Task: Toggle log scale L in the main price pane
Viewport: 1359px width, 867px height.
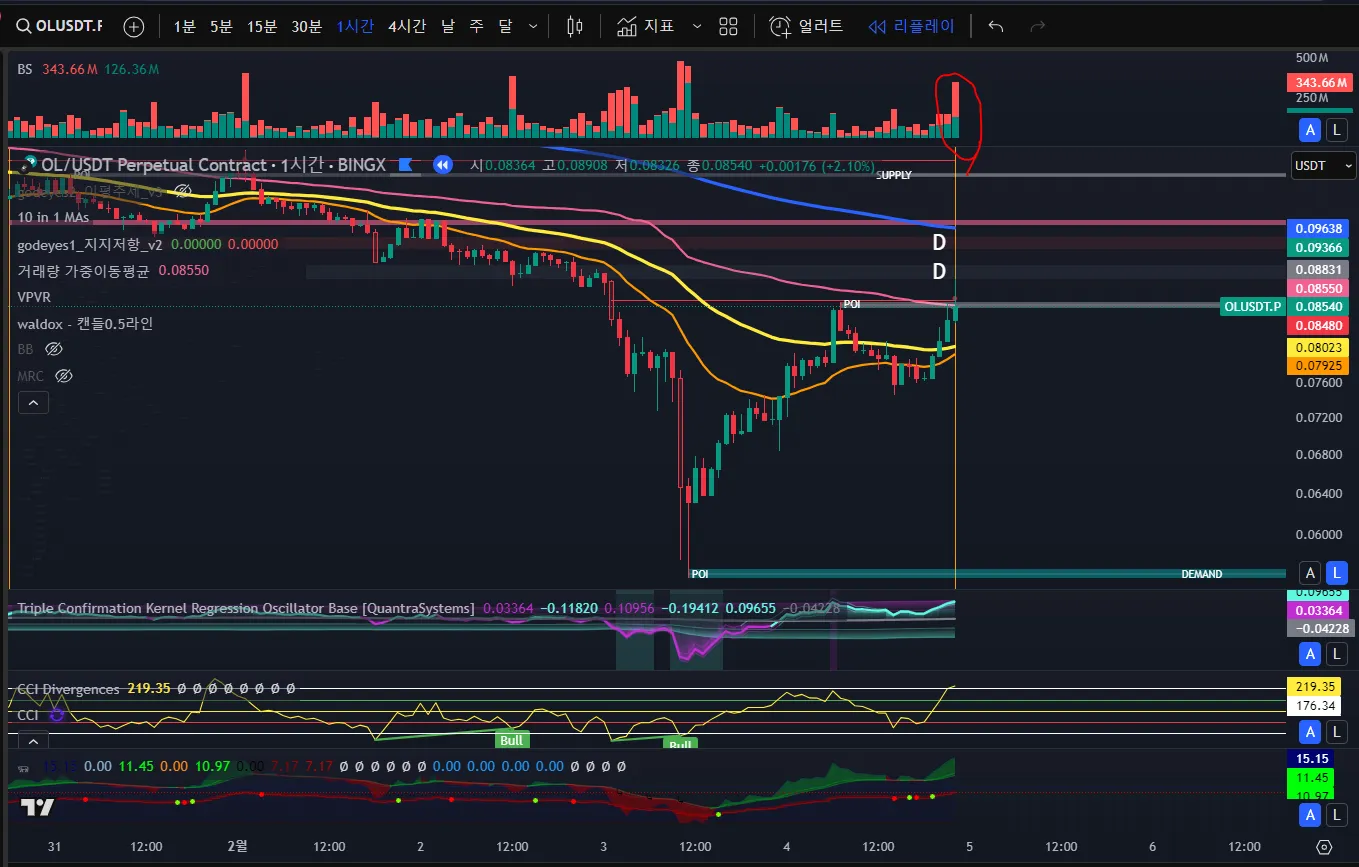Action: click(x=1335, y=573)
